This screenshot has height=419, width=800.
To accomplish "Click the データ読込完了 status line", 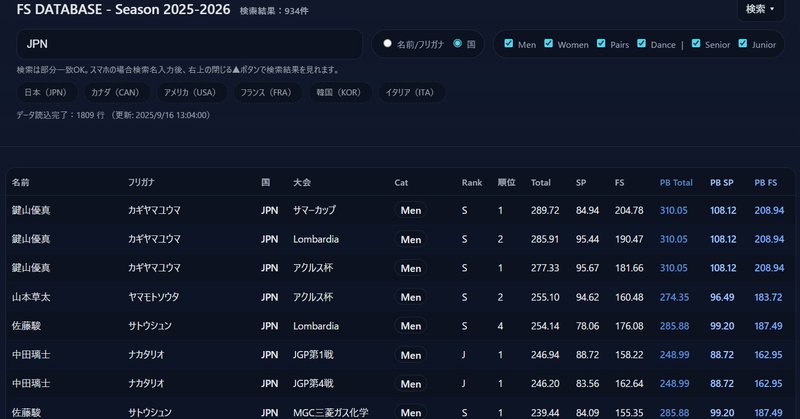I will click(113, 115).
